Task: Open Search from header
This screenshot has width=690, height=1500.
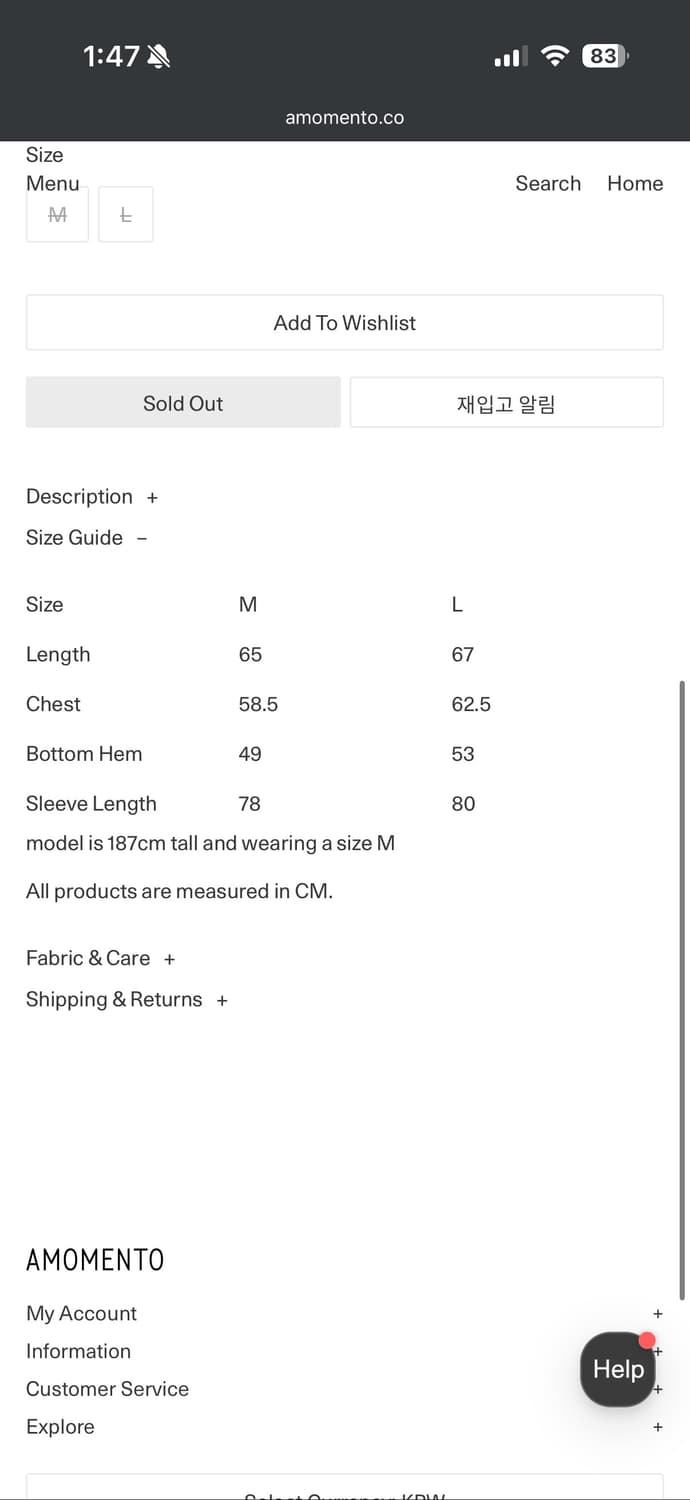Action: [548, 184]
